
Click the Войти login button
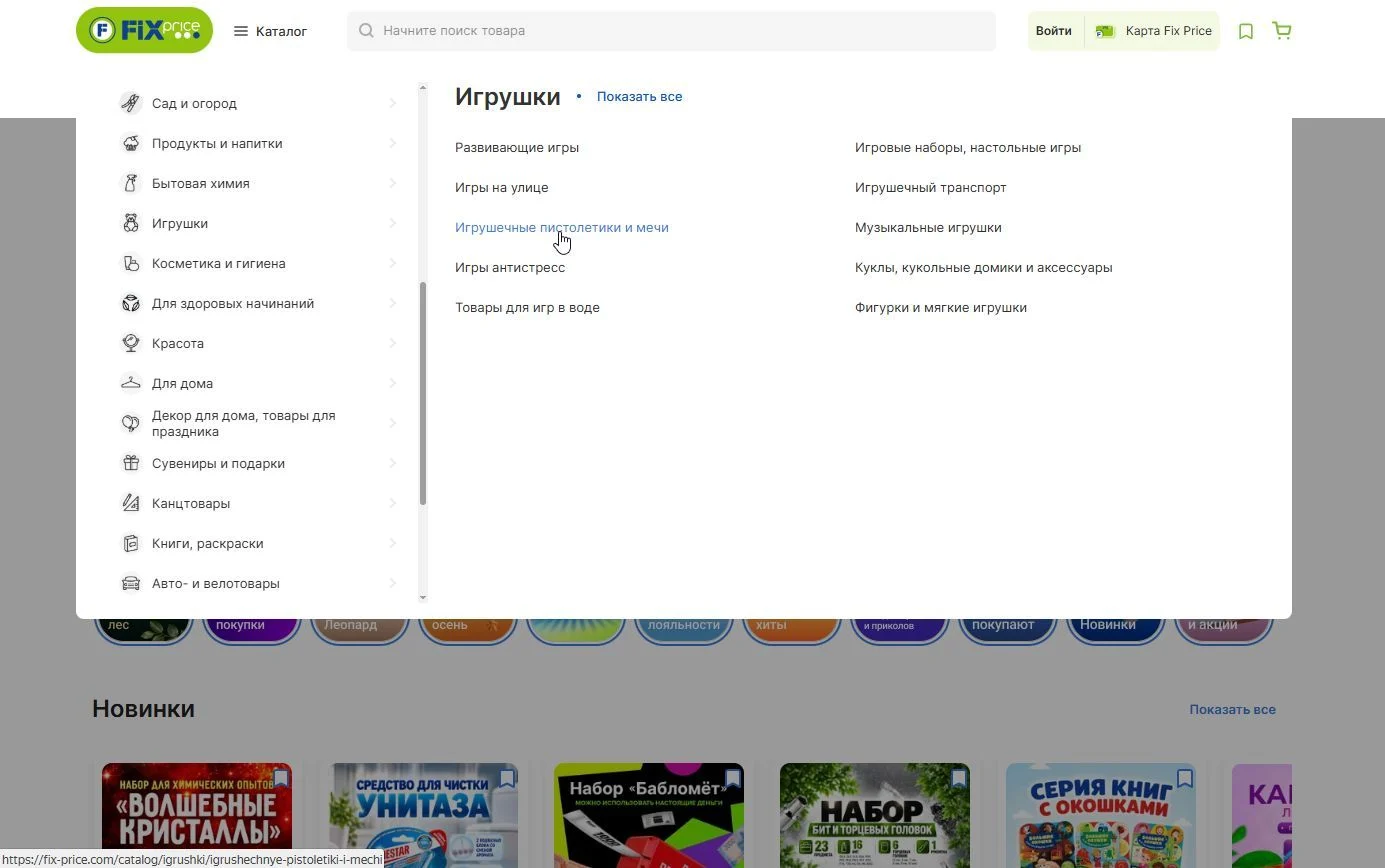[x=1053, y=31]
